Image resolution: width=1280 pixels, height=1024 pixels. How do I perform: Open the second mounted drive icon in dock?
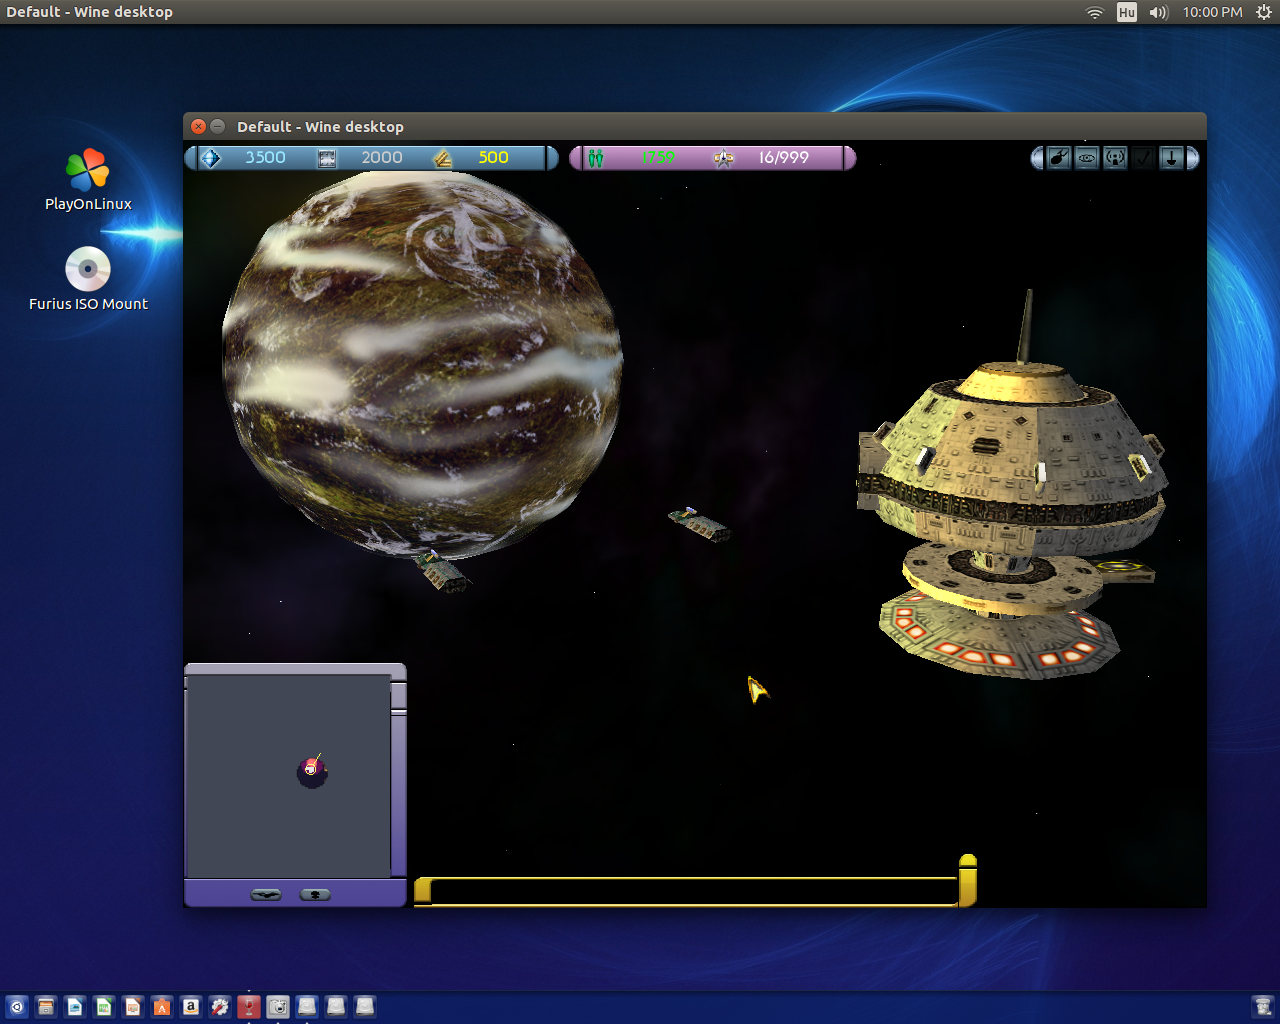click(x=336, y=1006)
